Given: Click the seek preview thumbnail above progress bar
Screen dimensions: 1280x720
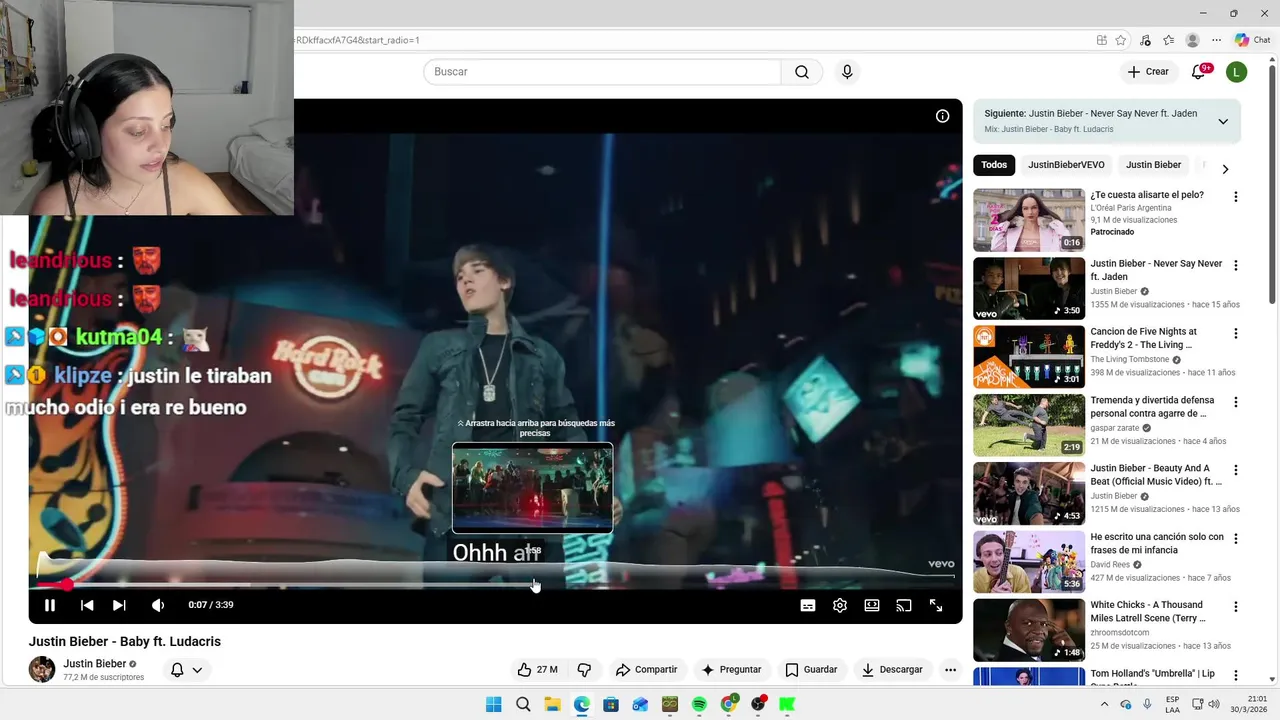Looking at the screenshot, I should (532, 488).
